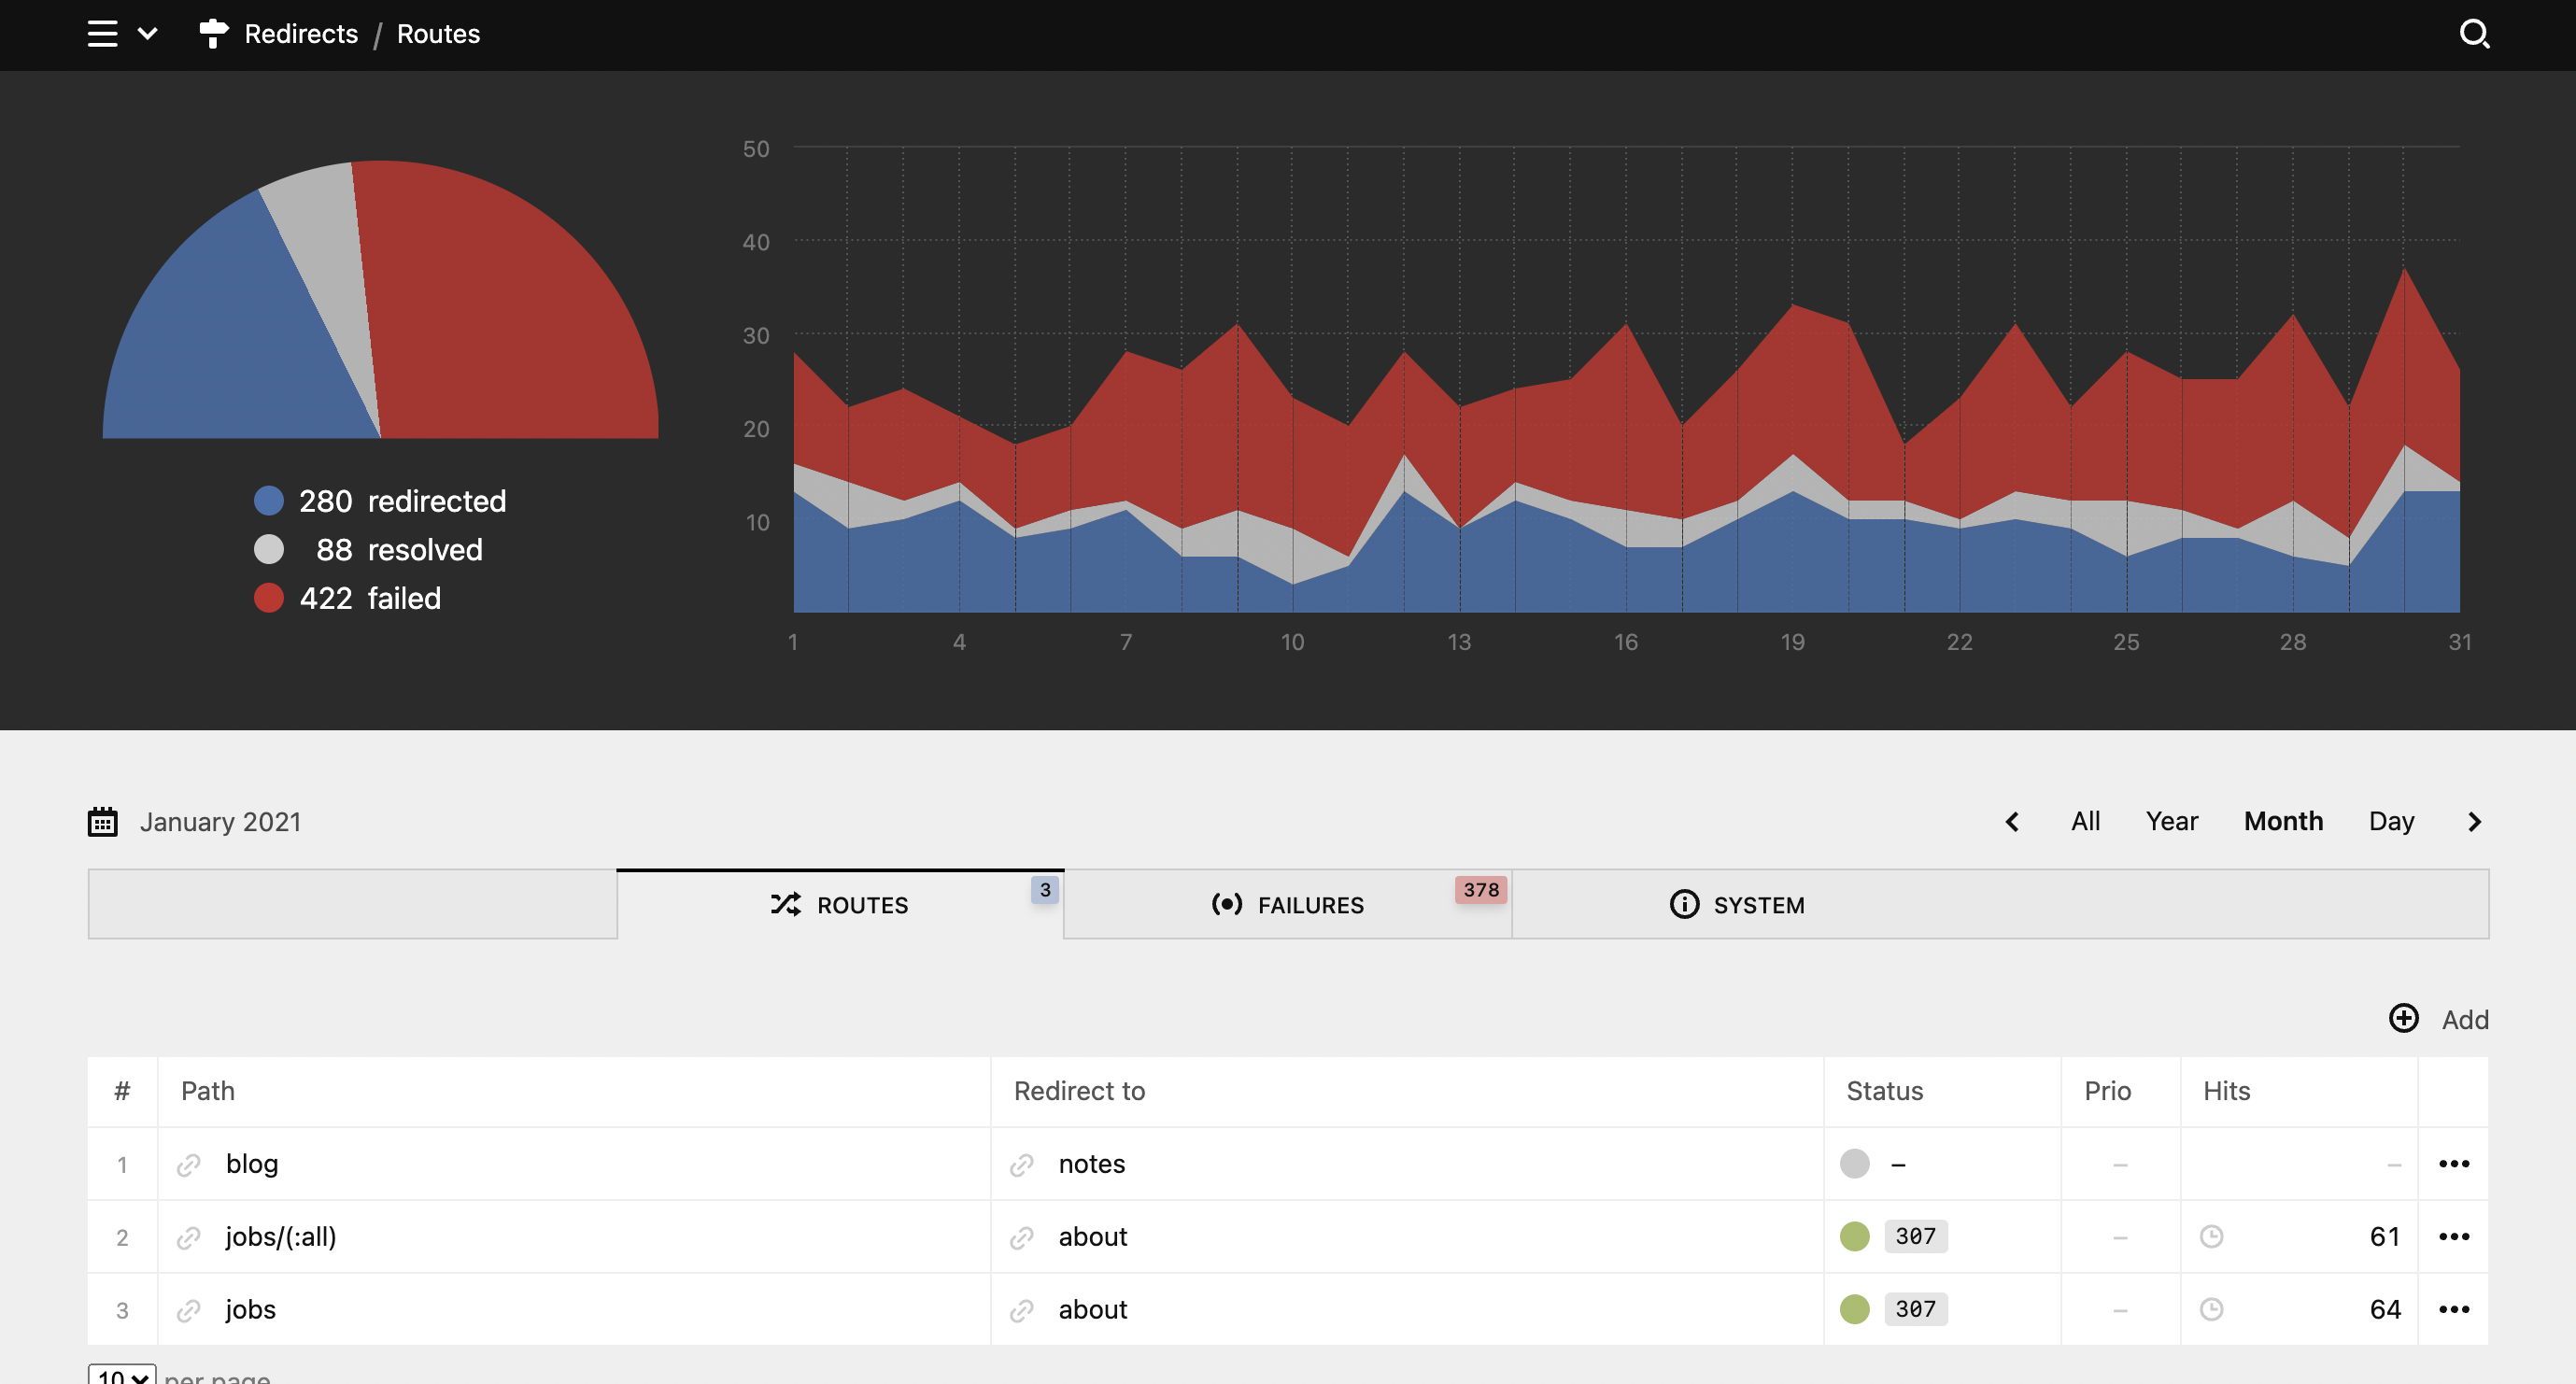Toggle green status of jobs/(:all) route
The image size is (2576, 1384).
(x=1854, y=1237)
